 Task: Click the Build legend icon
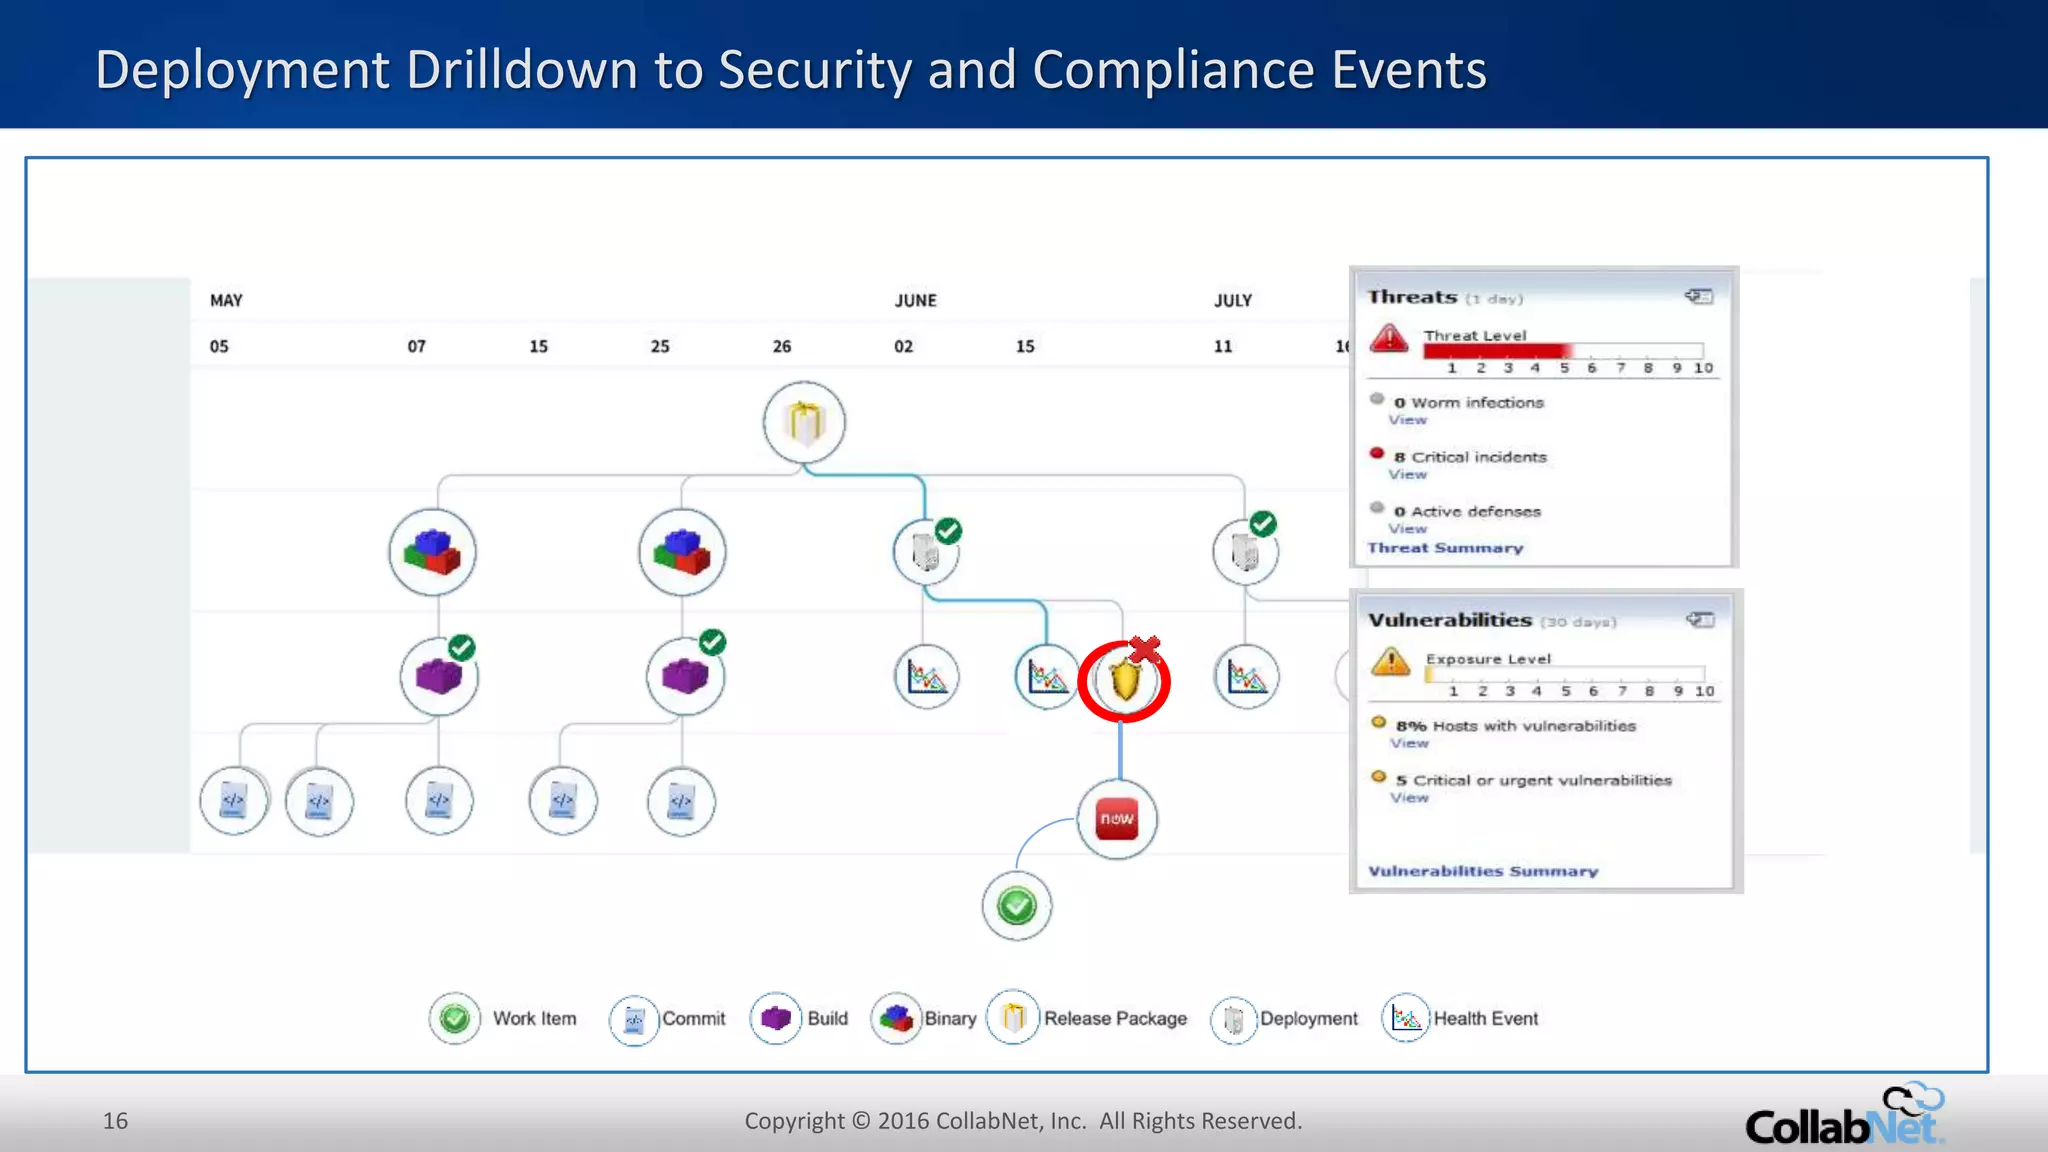coord(776,1018)
